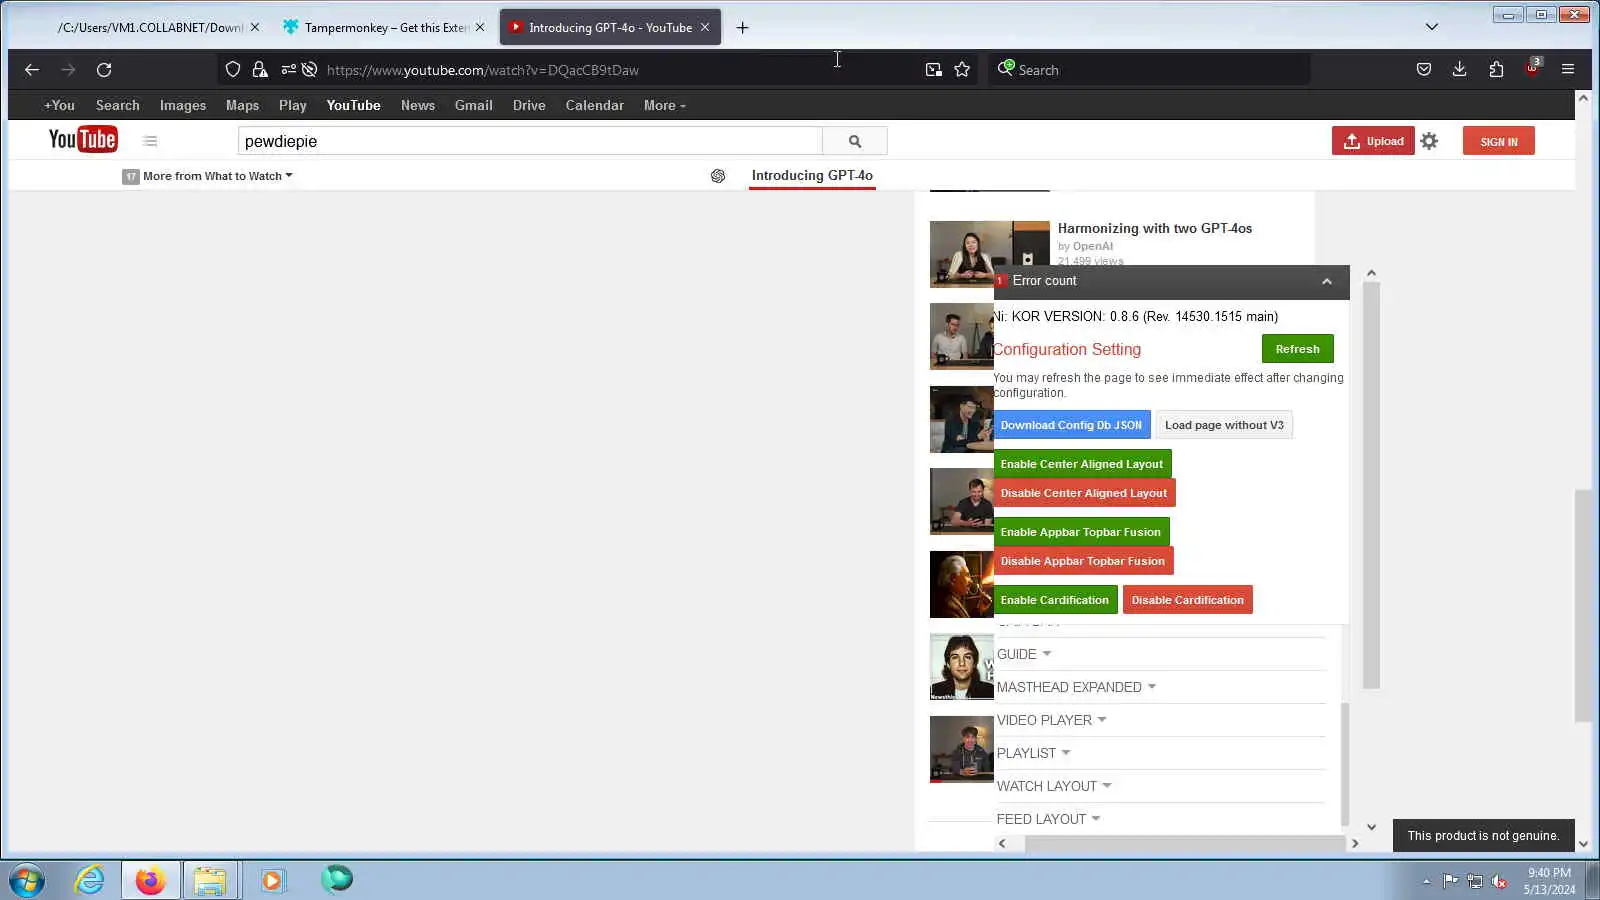Click Disable Cardification
Screen dimensions: 1600x900
tap(1188, 600)
